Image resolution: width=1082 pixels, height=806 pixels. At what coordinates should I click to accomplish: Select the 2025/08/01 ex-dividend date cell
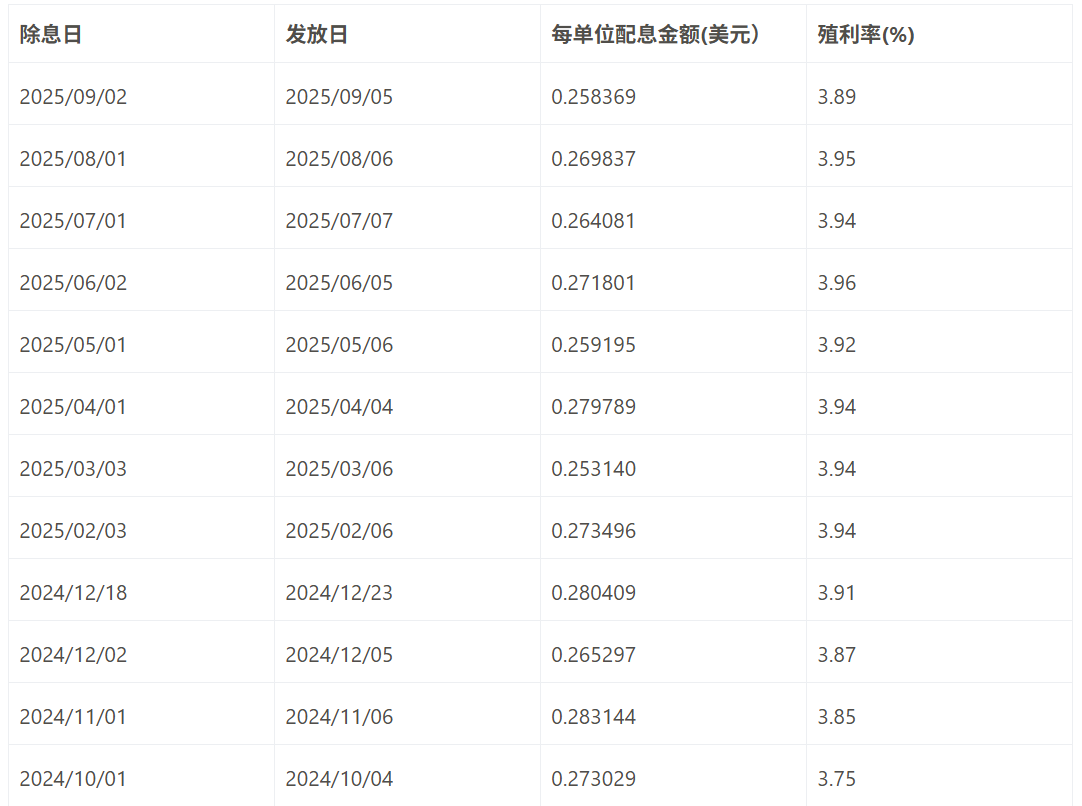coord(71,158)
